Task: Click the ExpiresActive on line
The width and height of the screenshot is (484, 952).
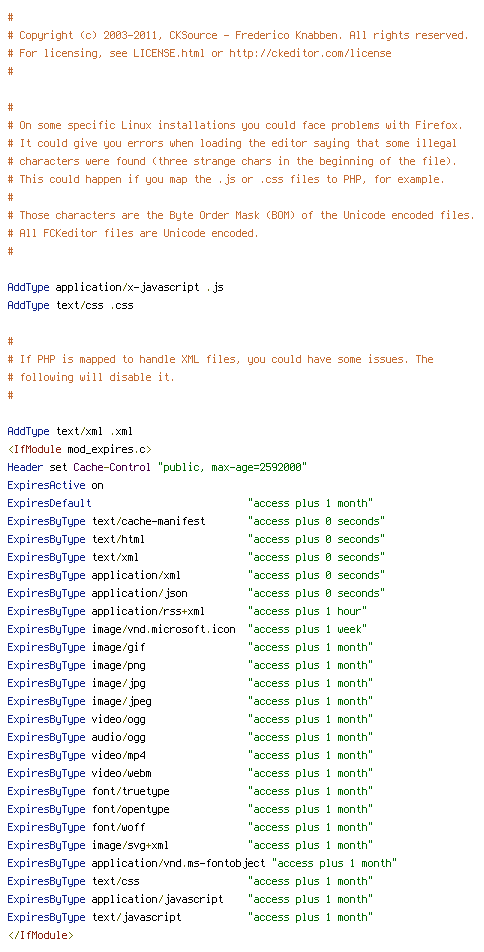Action: [x=55, y=485]
